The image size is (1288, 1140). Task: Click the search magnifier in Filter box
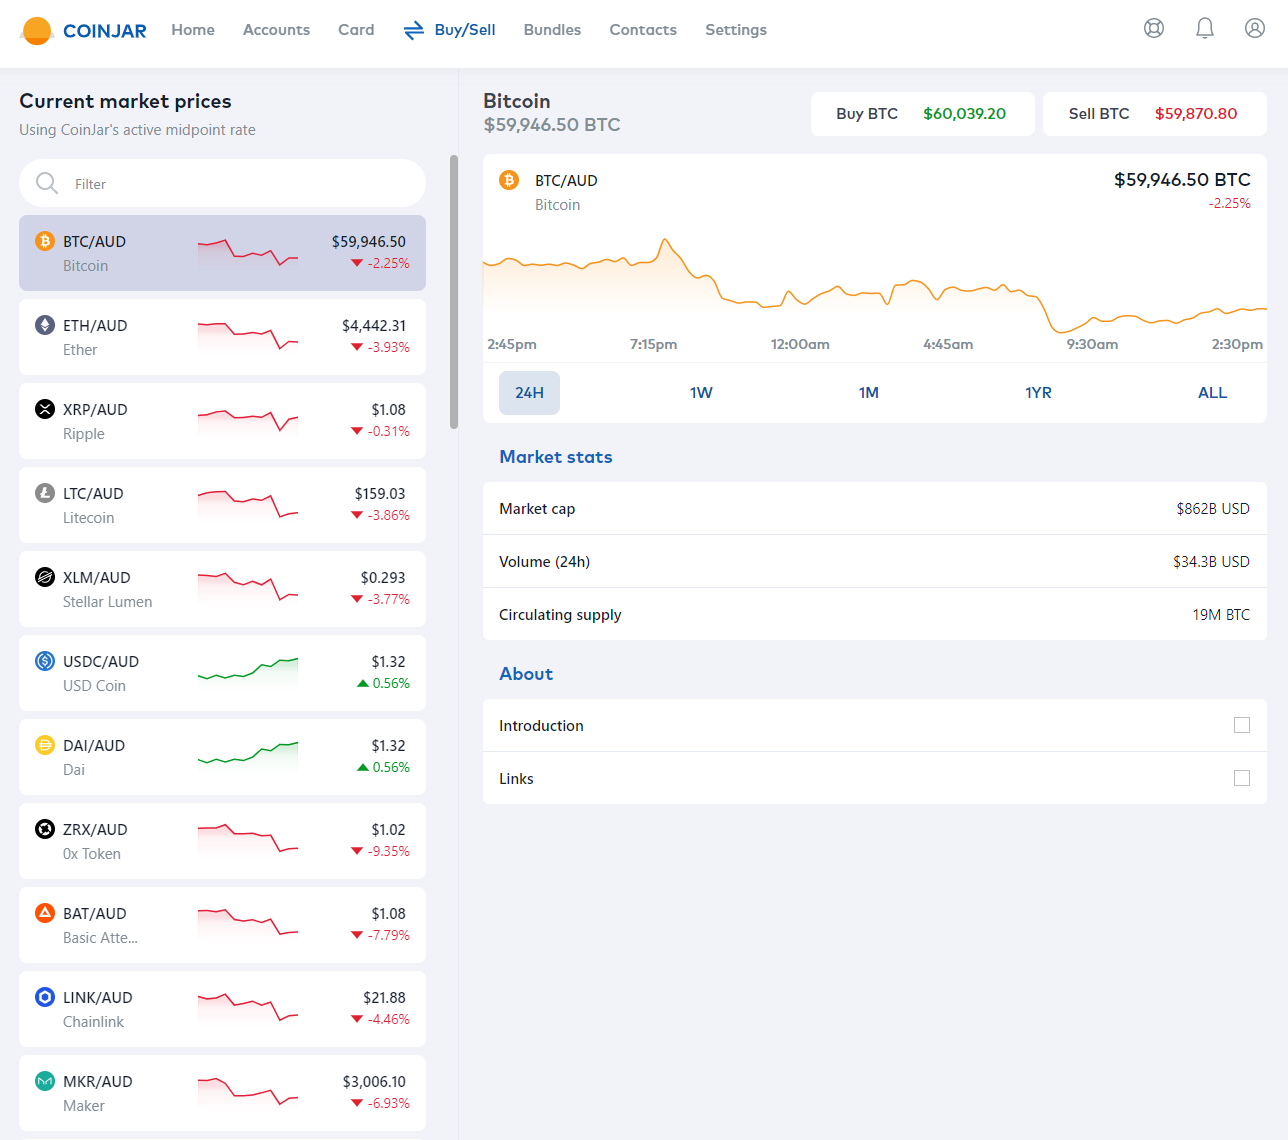click(x=47, y=183)
